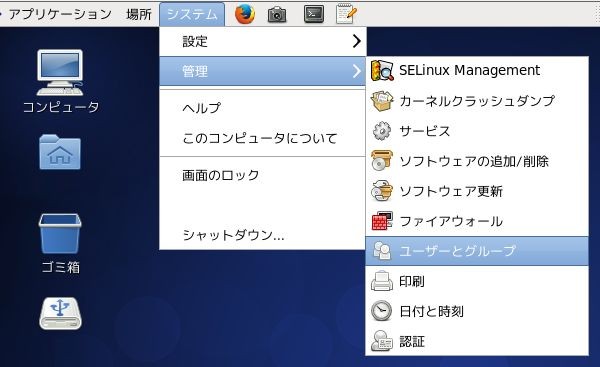The width and height of the screenshot is (600, 367).
Task: Expand the 設定 submenu arrow
Action: tap(357, 41)
